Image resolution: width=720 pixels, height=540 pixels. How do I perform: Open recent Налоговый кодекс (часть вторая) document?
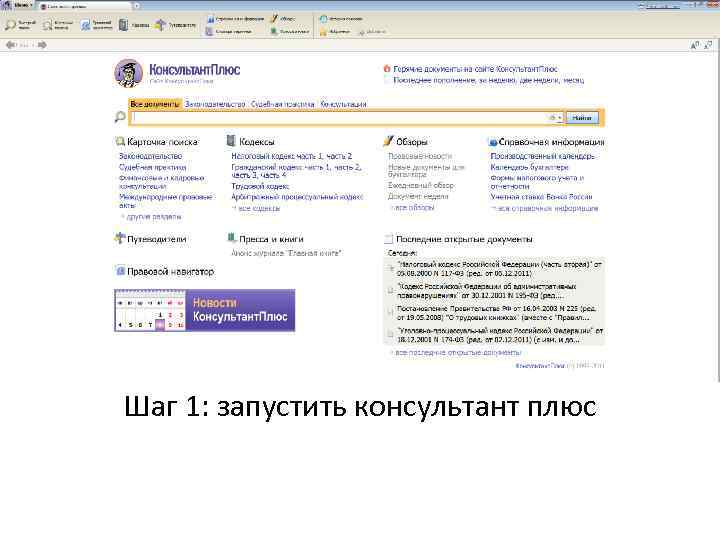499,269
